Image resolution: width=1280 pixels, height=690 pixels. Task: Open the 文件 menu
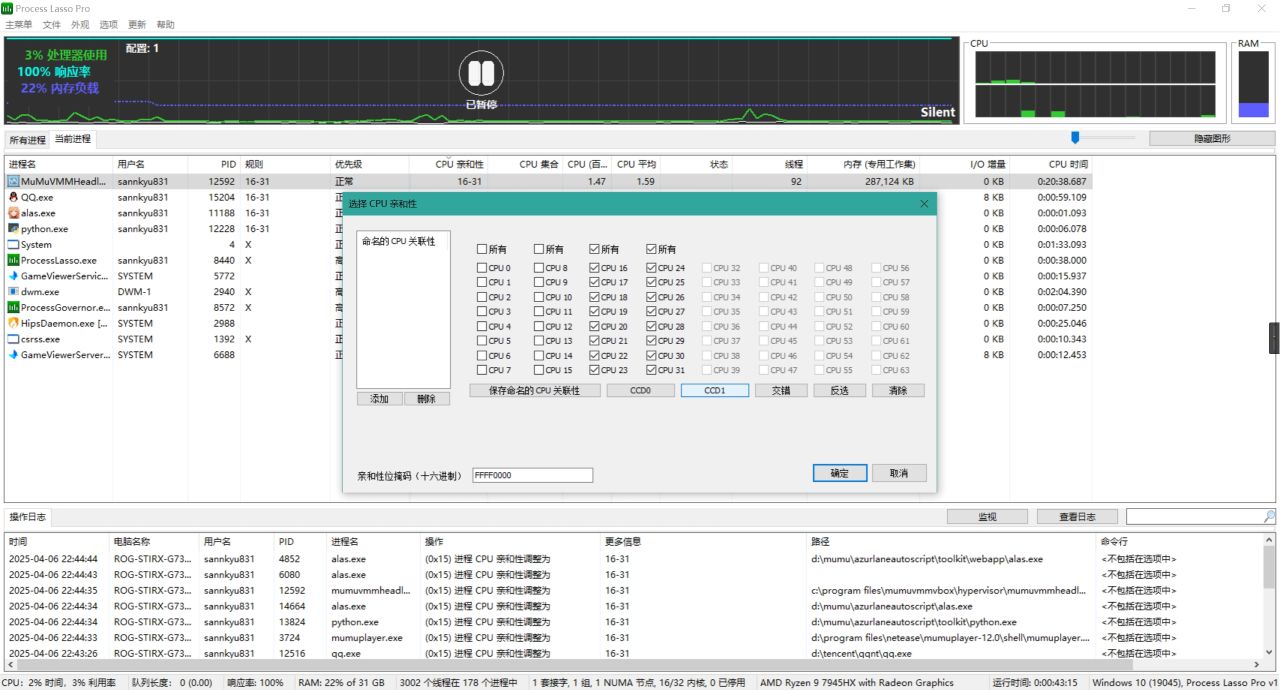[x=51, y=24]
